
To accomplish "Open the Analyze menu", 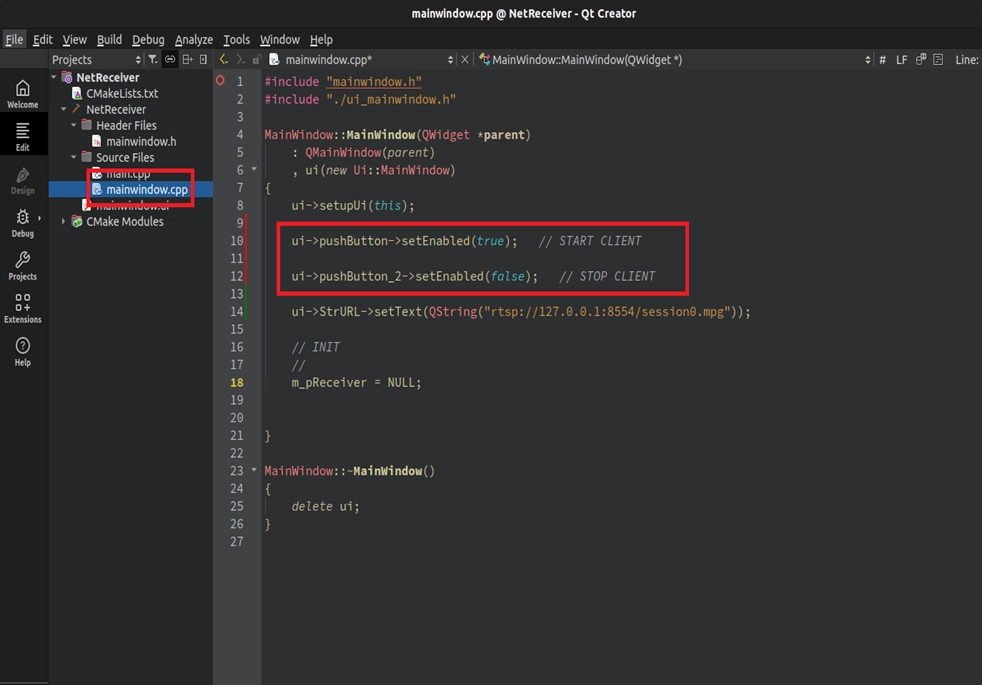I will point(194,39).
